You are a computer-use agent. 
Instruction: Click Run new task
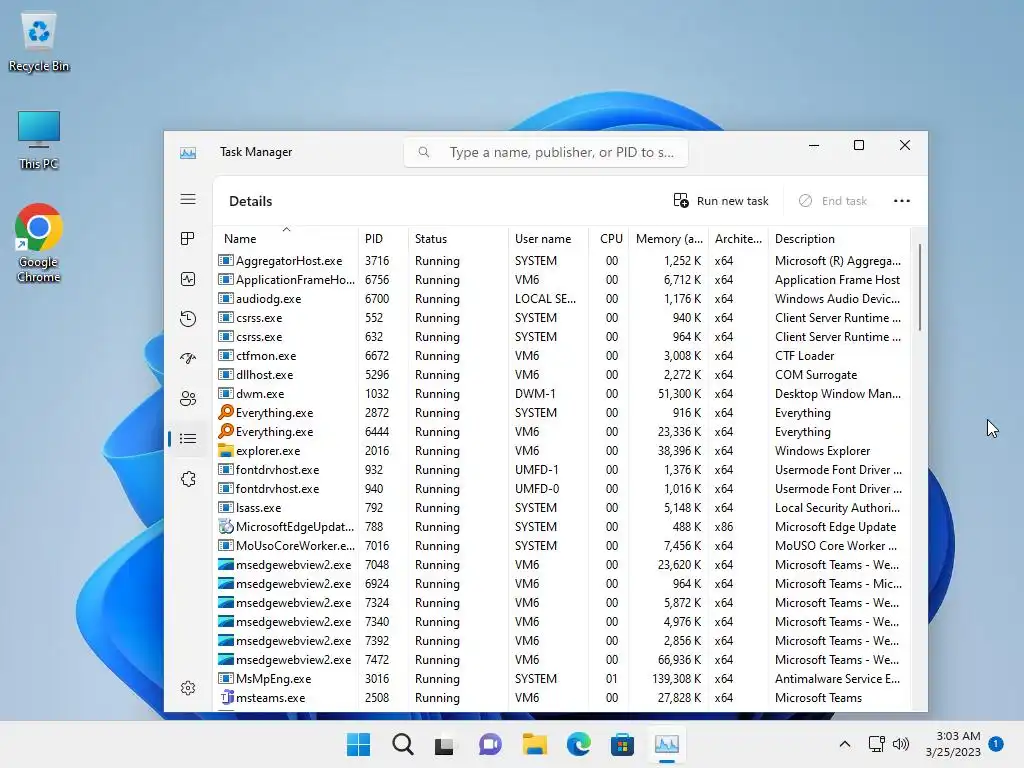click(721, 201)
